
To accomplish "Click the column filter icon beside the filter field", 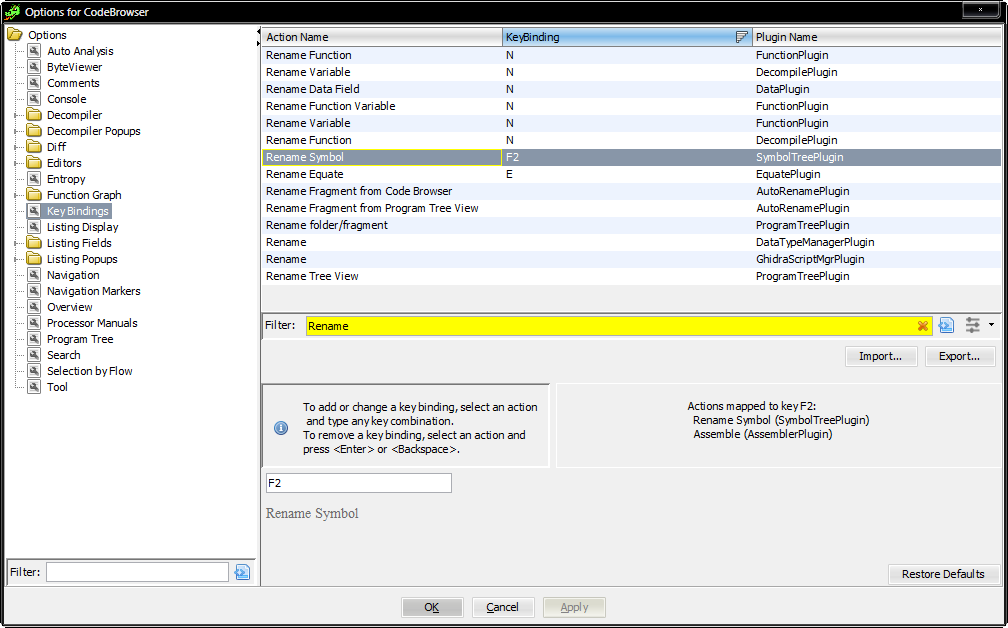I will click(x=945, y=325).
